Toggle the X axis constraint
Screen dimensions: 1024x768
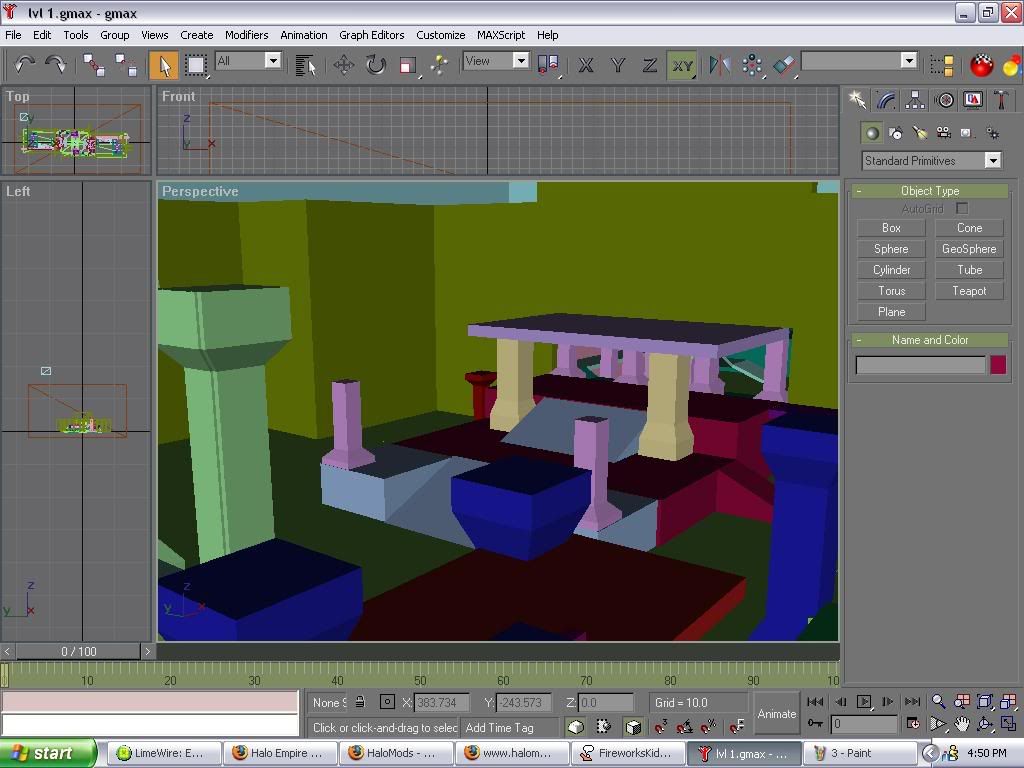tap(586, 65)
